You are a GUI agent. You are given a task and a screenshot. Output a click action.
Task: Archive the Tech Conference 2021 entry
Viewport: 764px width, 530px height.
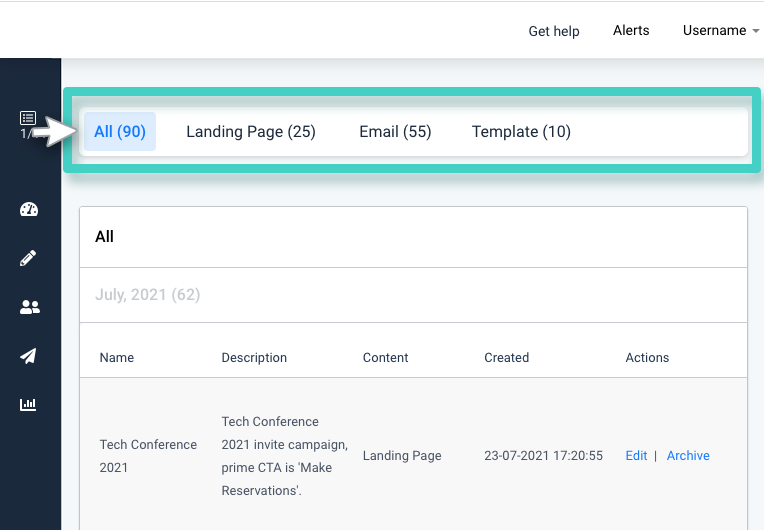coord(688,455)
